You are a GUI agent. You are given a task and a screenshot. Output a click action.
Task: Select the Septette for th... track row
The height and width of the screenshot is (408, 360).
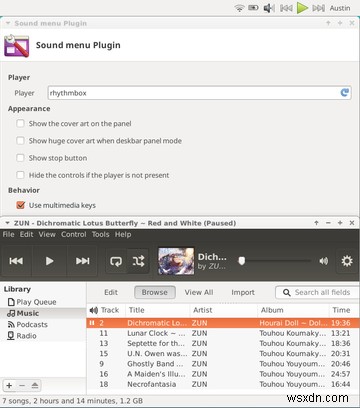tap(223, 343)
